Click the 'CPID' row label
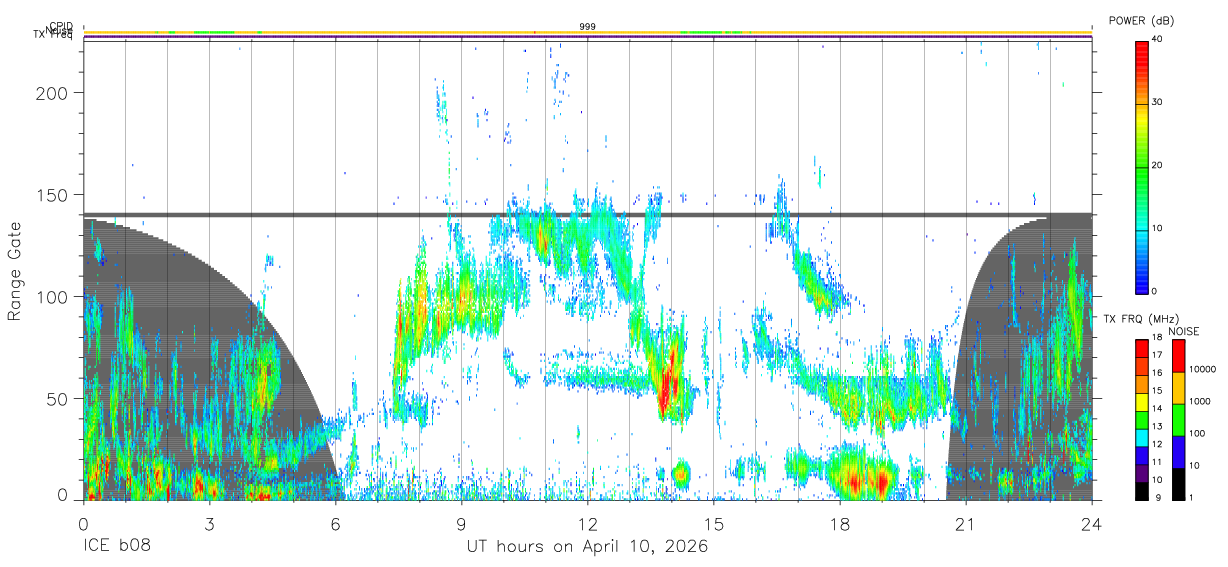 (61, 26)
